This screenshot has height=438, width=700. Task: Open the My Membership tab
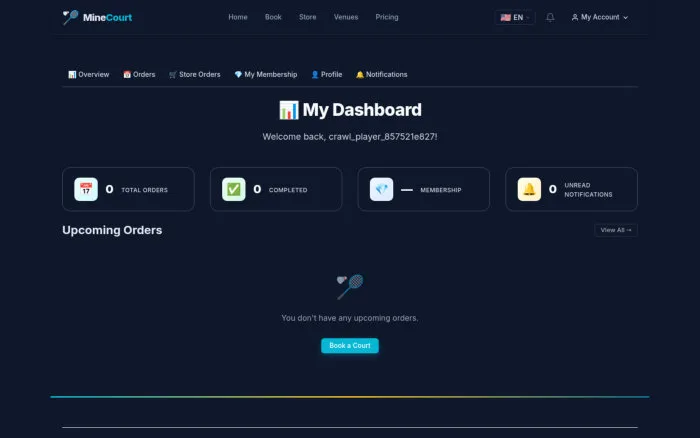(266, 75)
